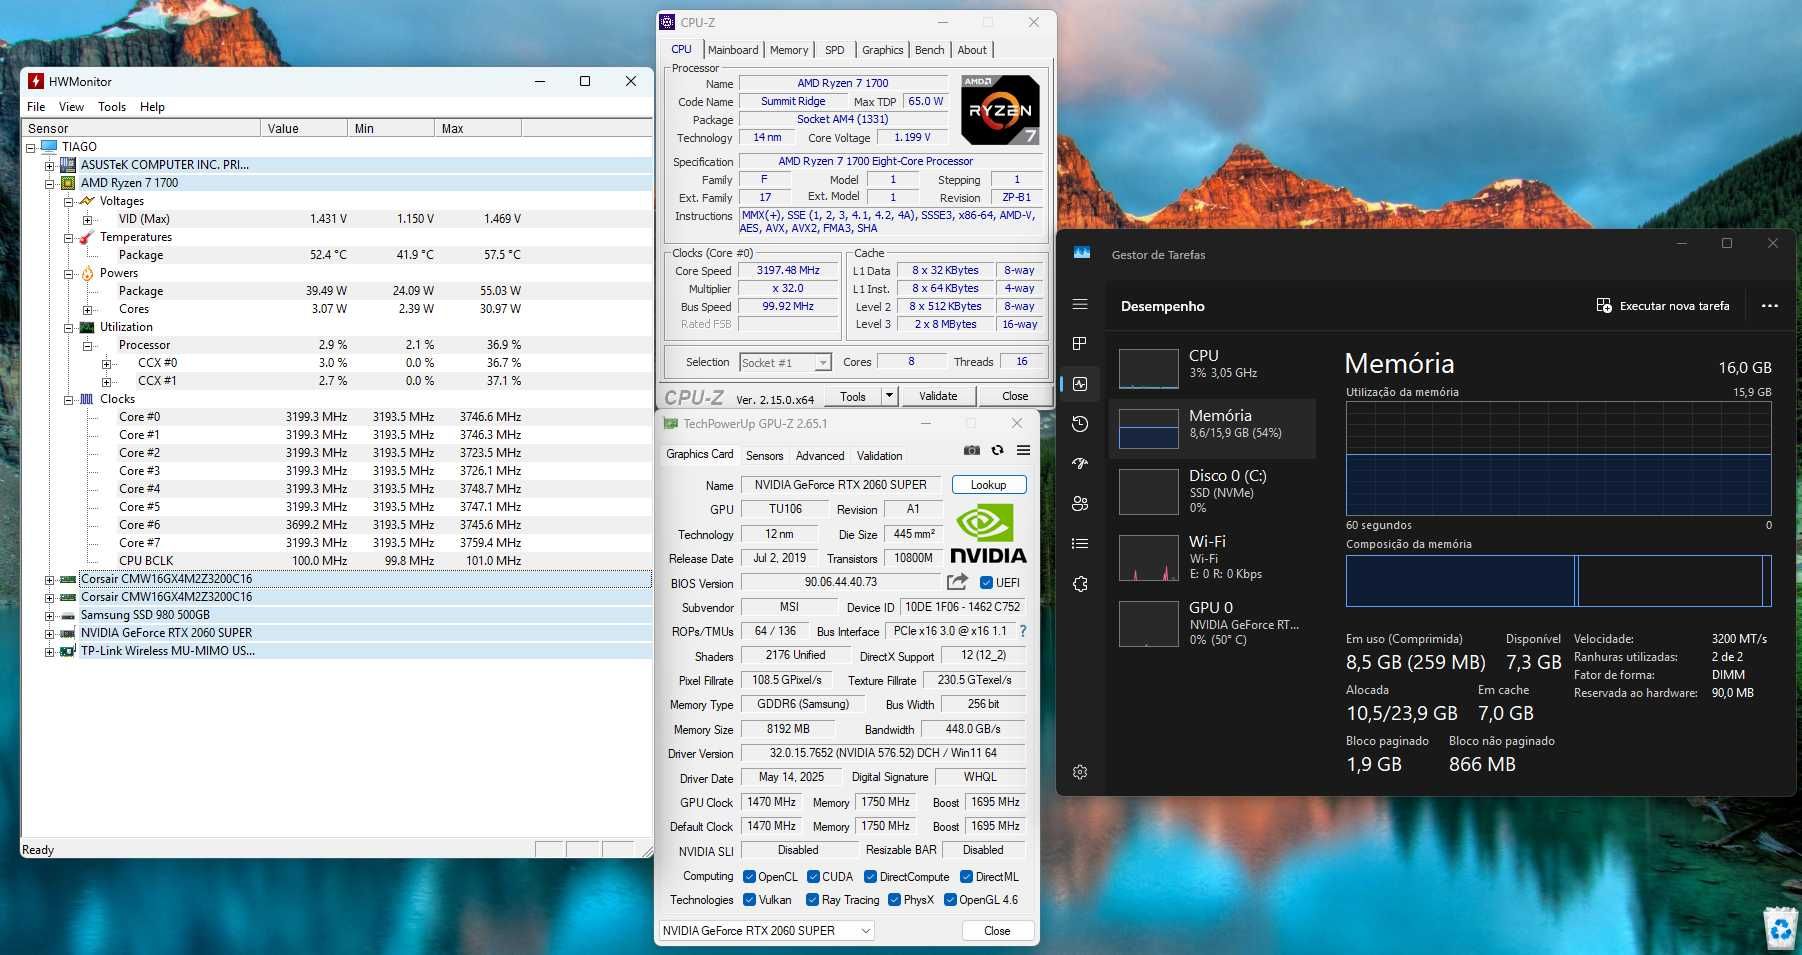Select the CPU performance graph thumbnail

[1148, 368]
